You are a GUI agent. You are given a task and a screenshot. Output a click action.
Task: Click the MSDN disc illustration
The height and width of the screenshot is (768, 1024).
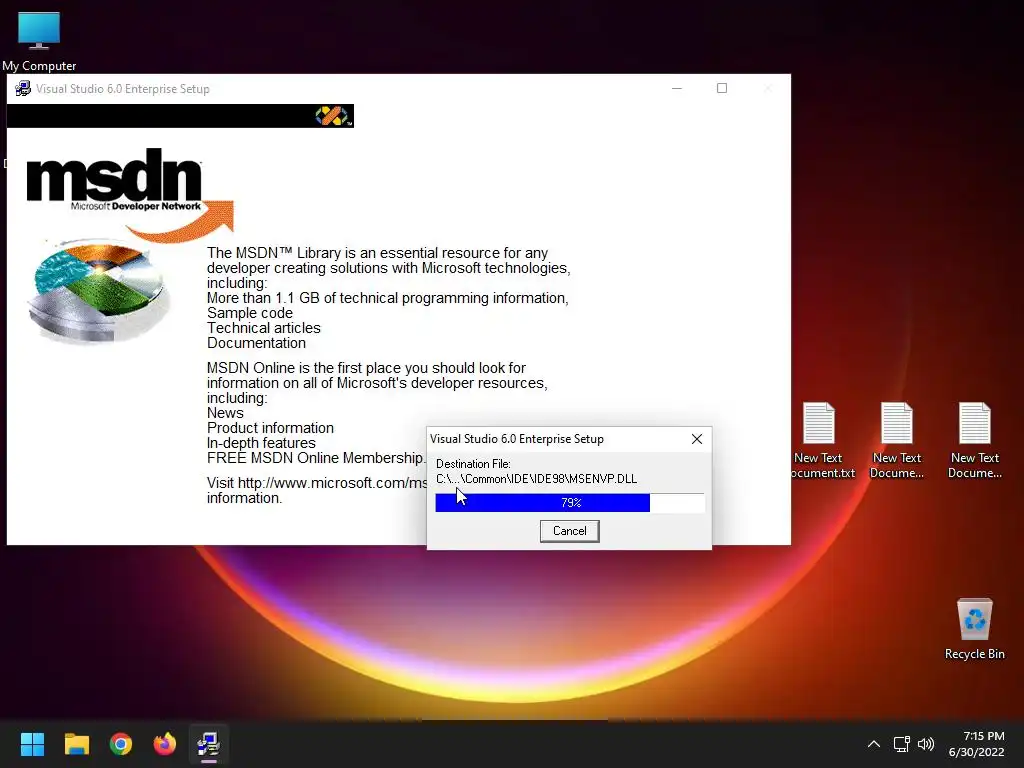pos(99,291)
